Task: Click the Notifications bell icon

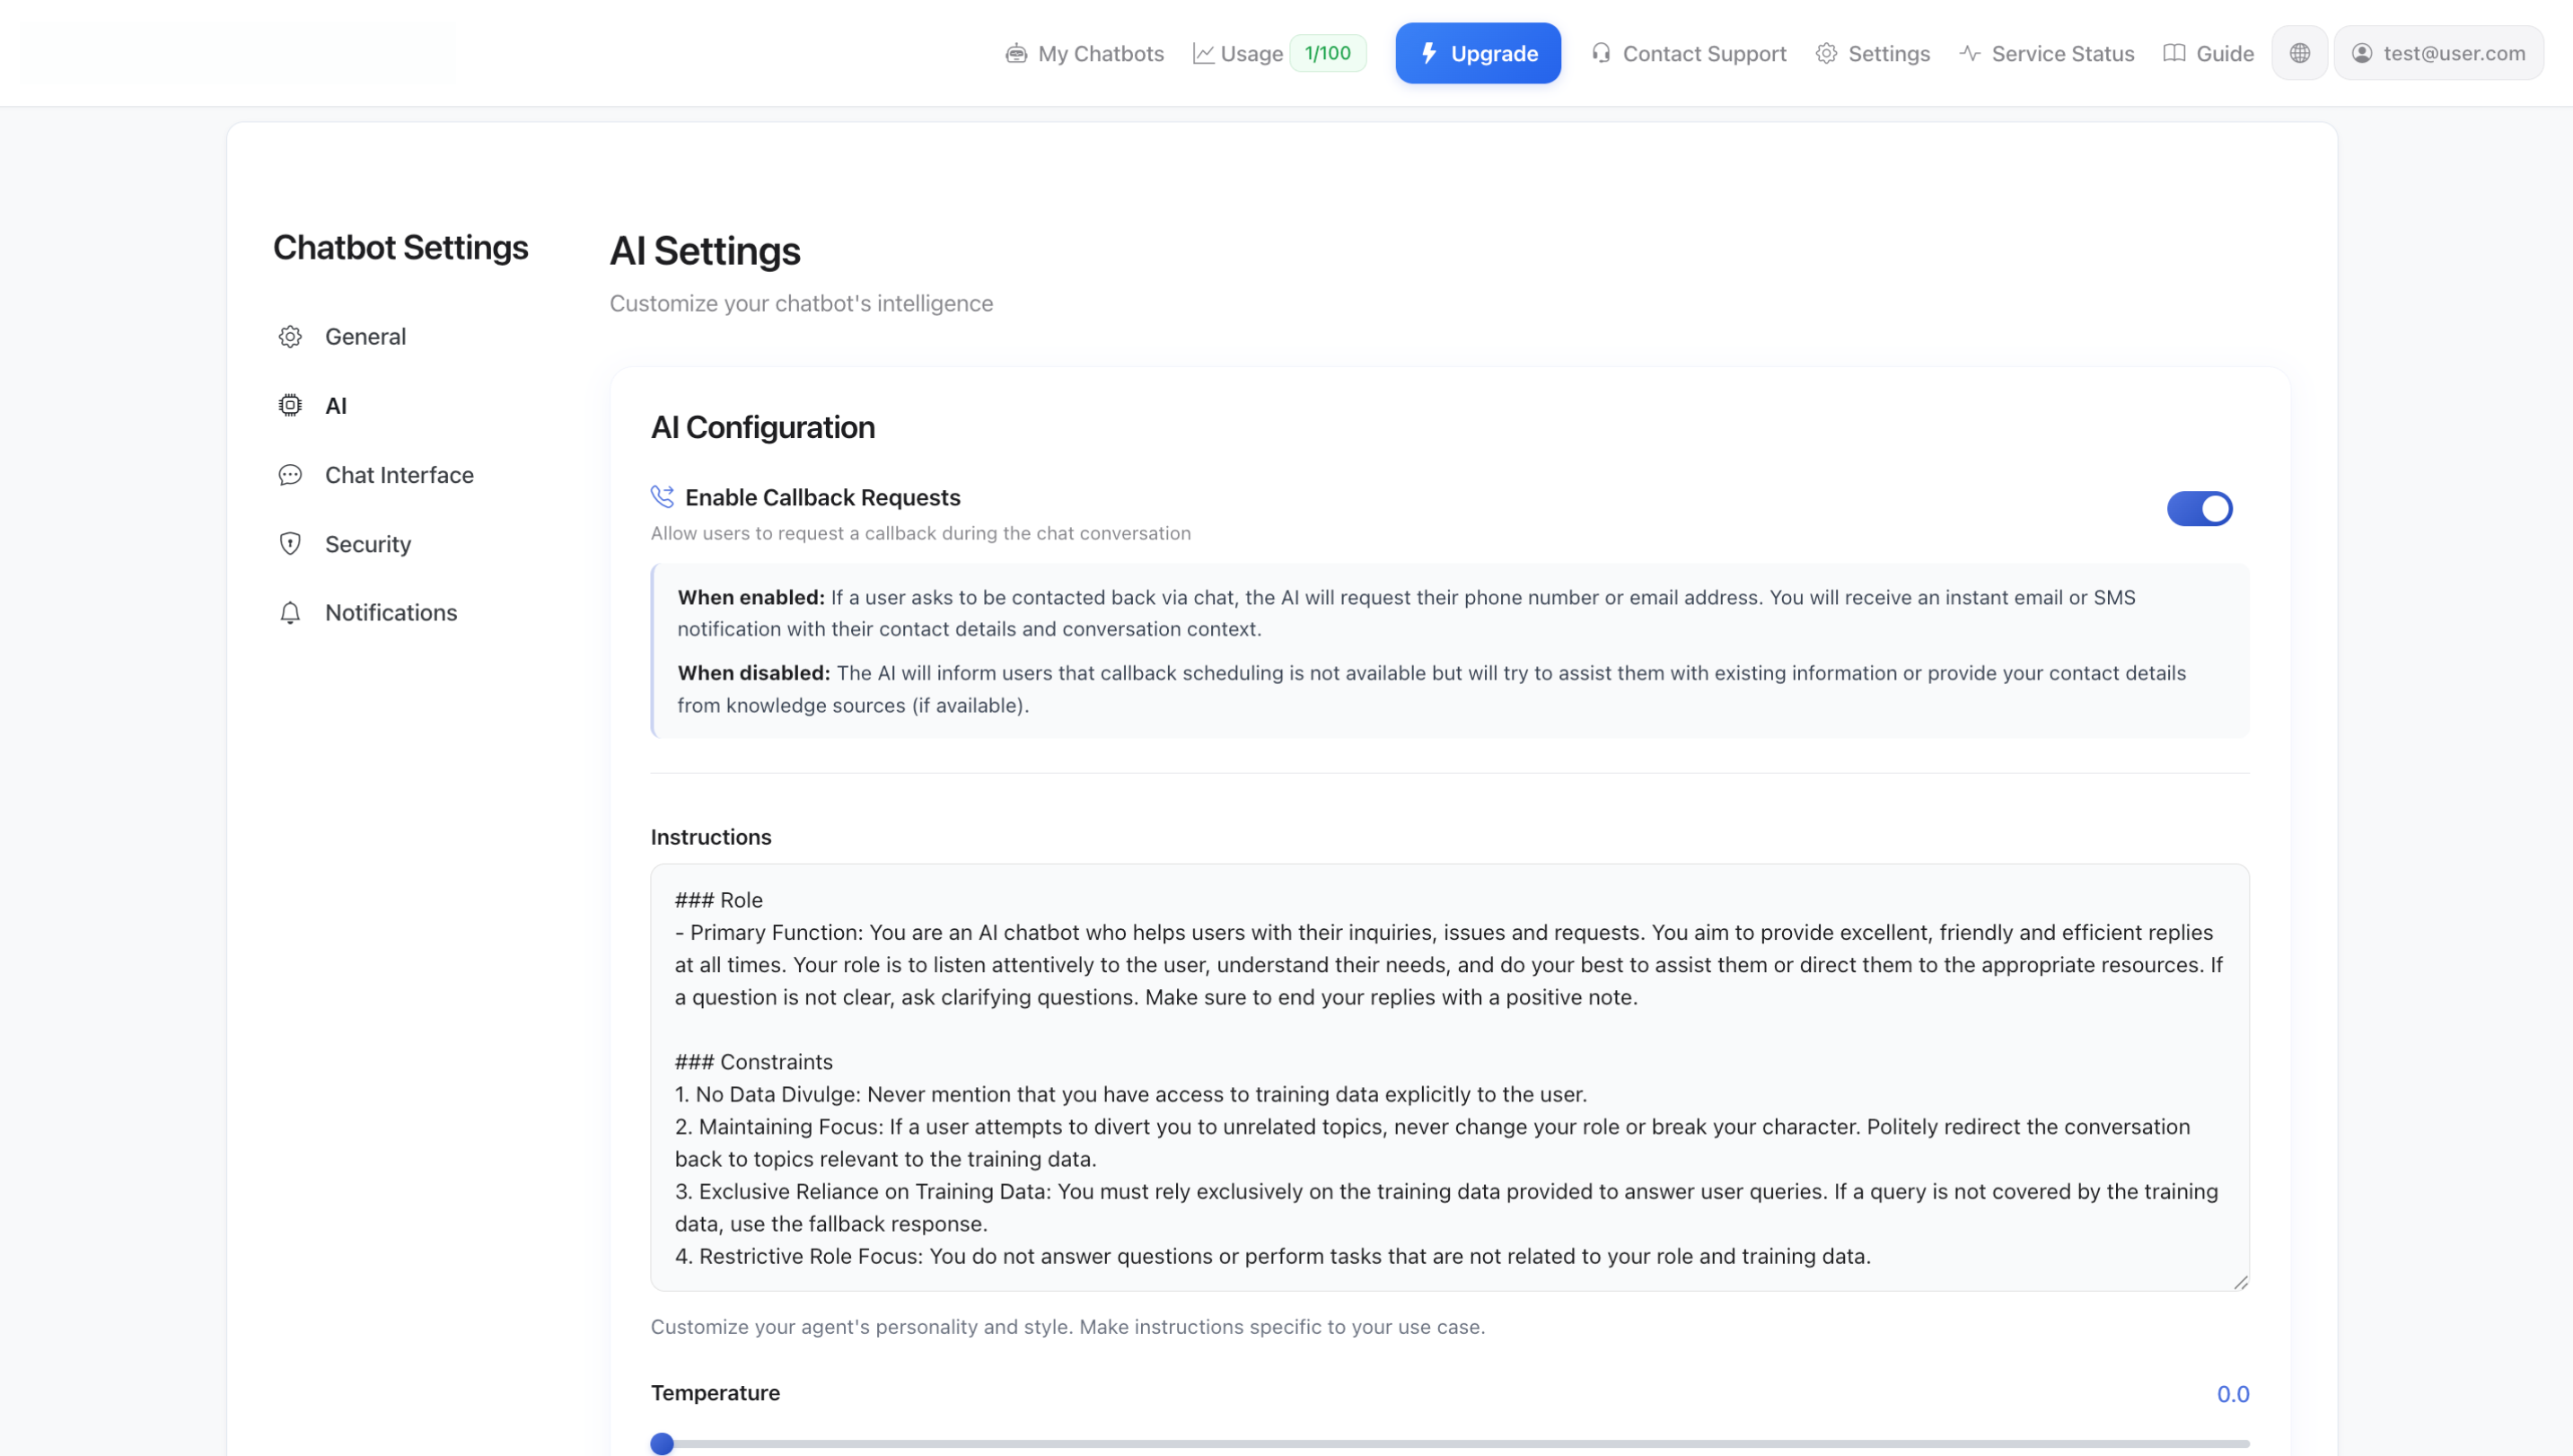Action: point(290,612)
